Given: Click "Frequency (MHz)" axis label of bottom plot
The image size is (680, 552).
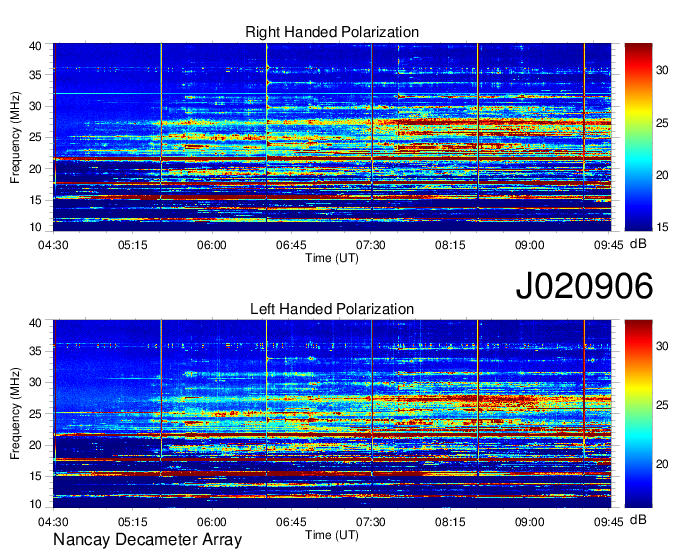Looking at the screenshot, I should pyautogui.click(x=15, y=414).
